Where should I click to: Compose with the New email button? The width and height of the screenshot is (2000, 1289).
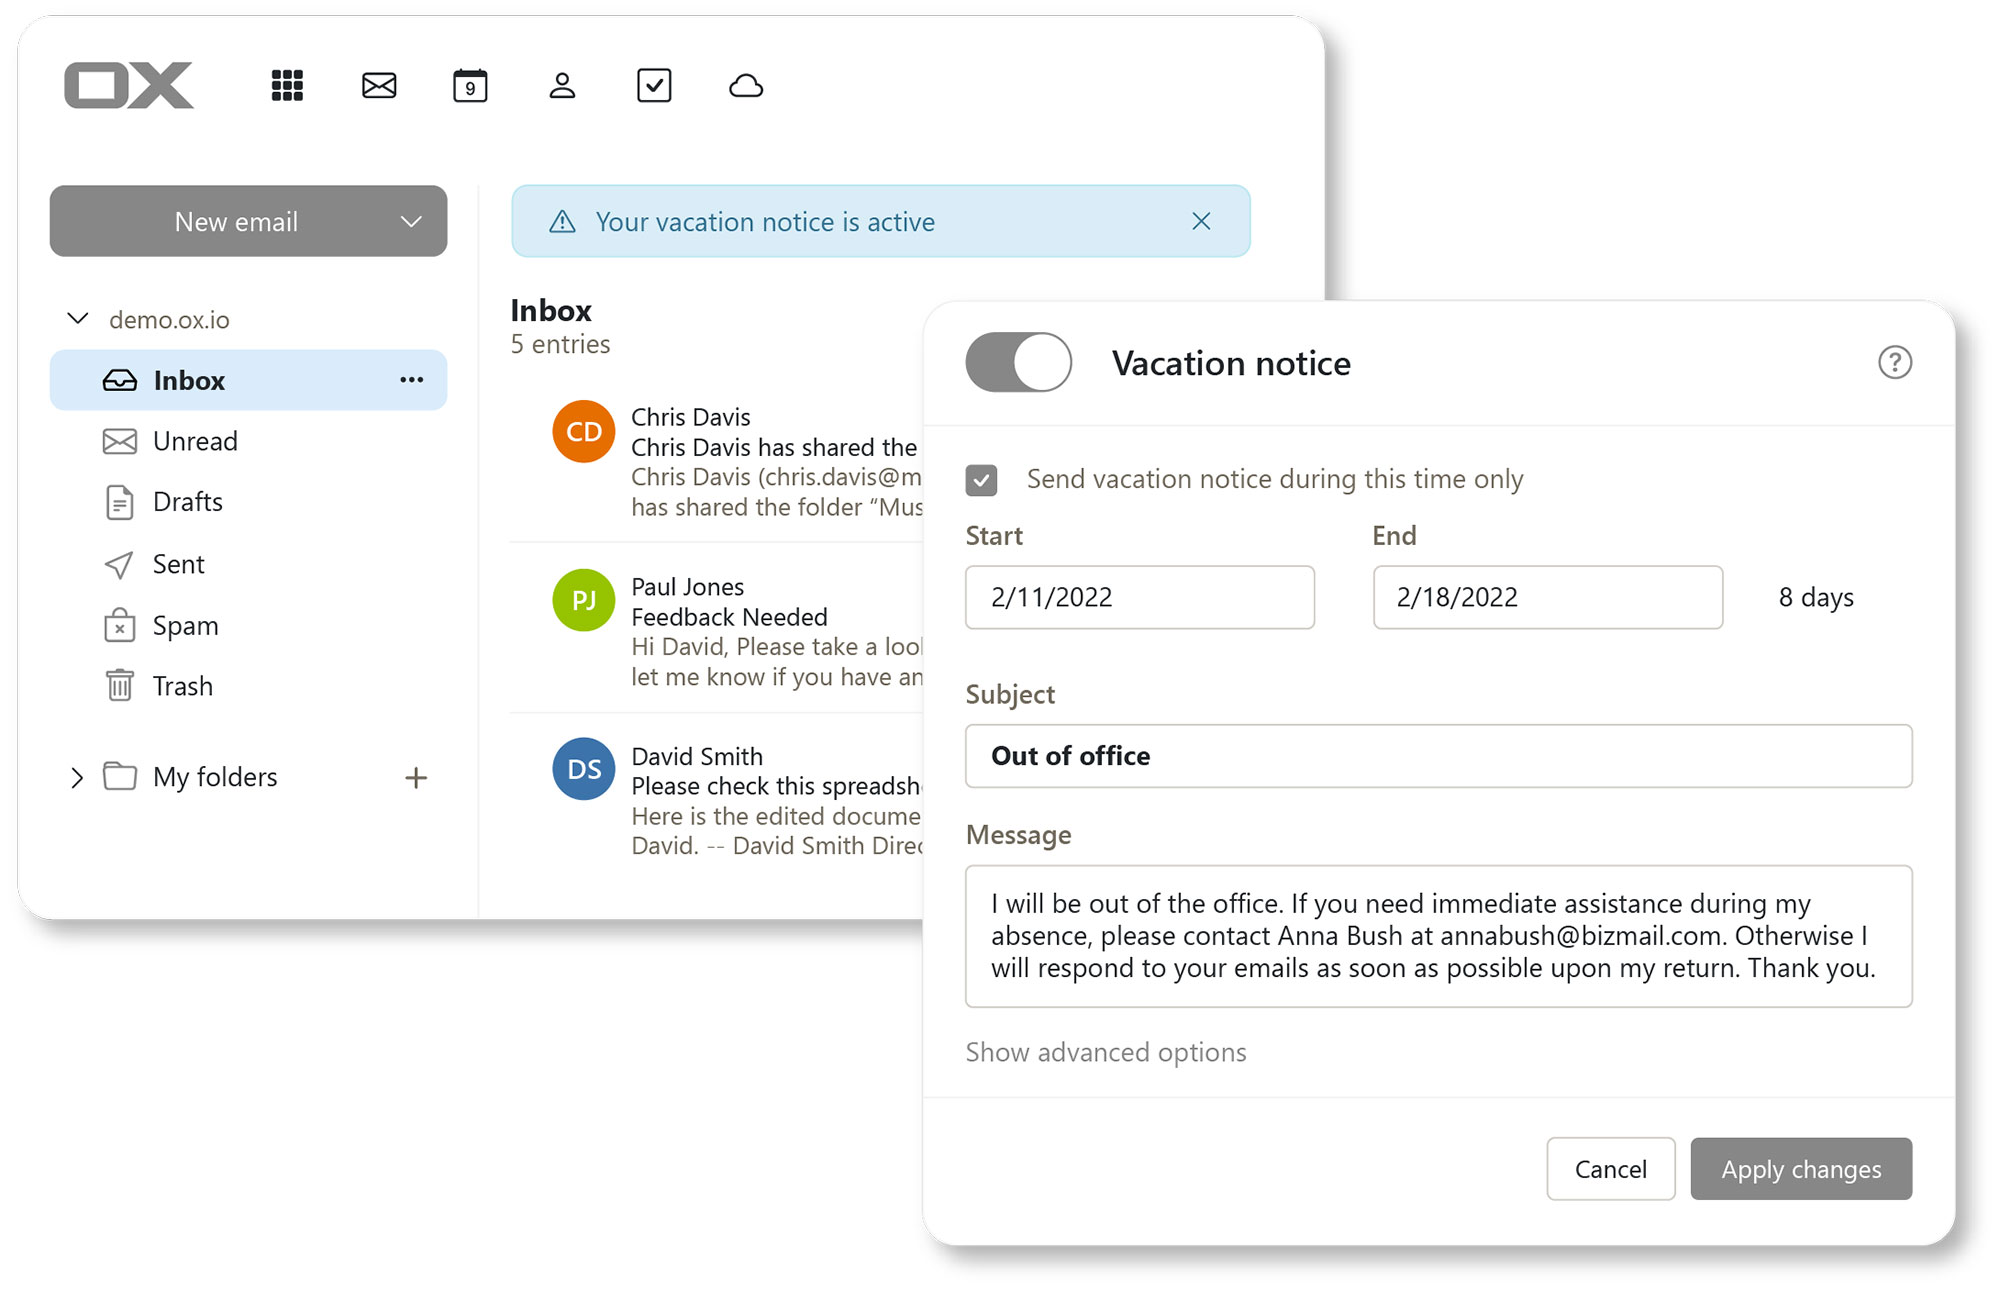[237, 221]
